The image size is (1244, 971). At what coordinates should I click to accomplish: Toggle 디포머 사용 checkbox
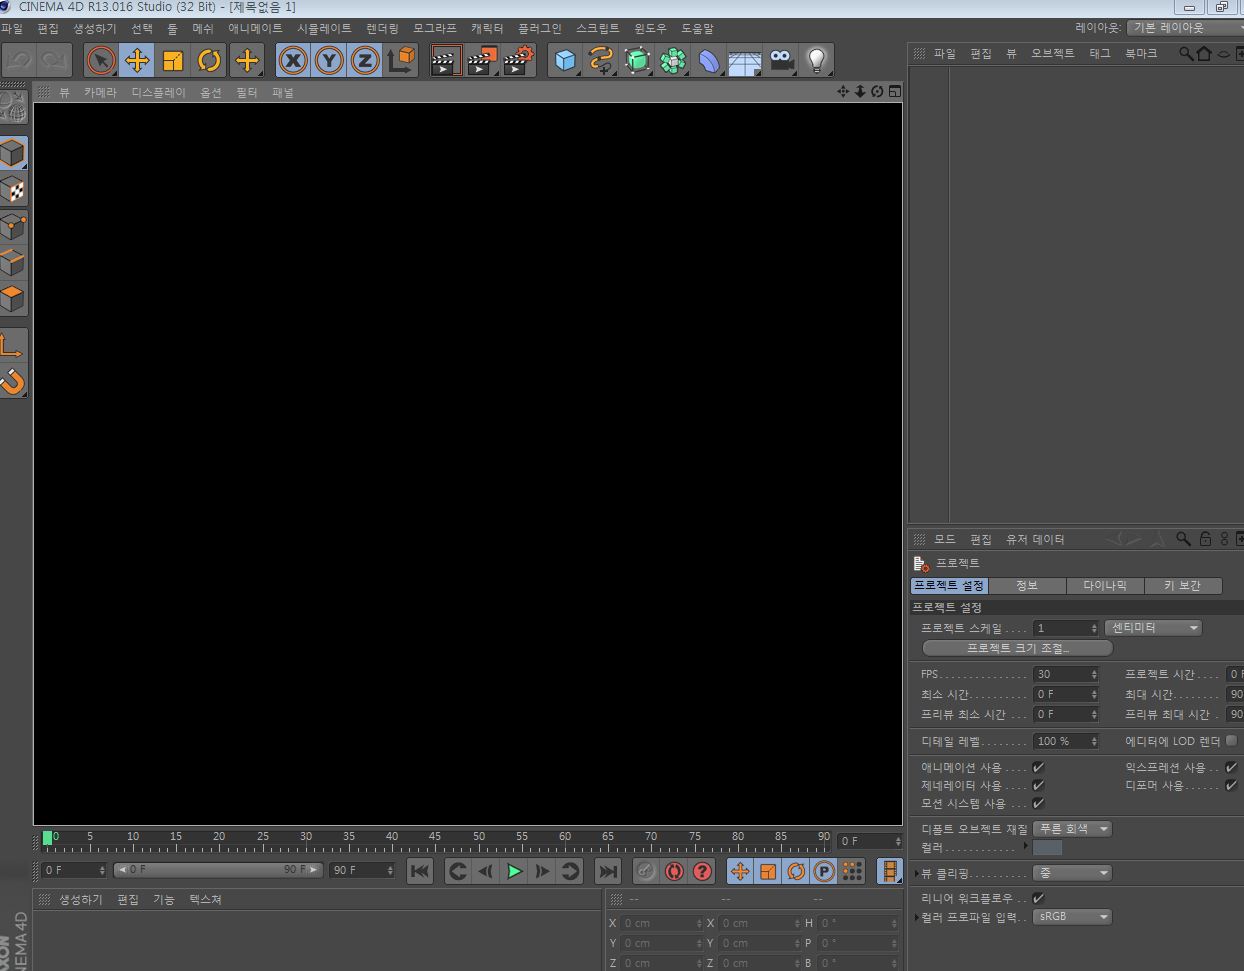tap(1231, 785)
